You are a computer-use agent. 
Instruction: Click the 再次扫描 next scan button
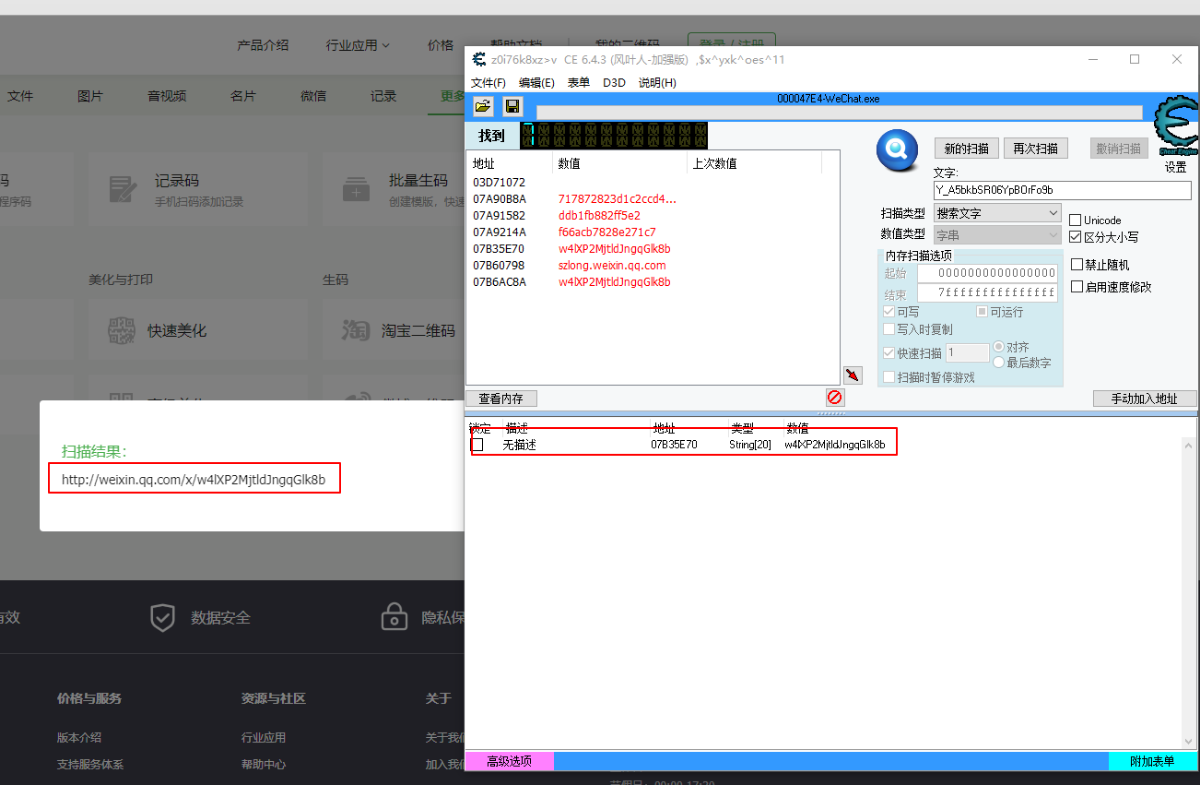pyautogui.click(x=1035, y=148)
